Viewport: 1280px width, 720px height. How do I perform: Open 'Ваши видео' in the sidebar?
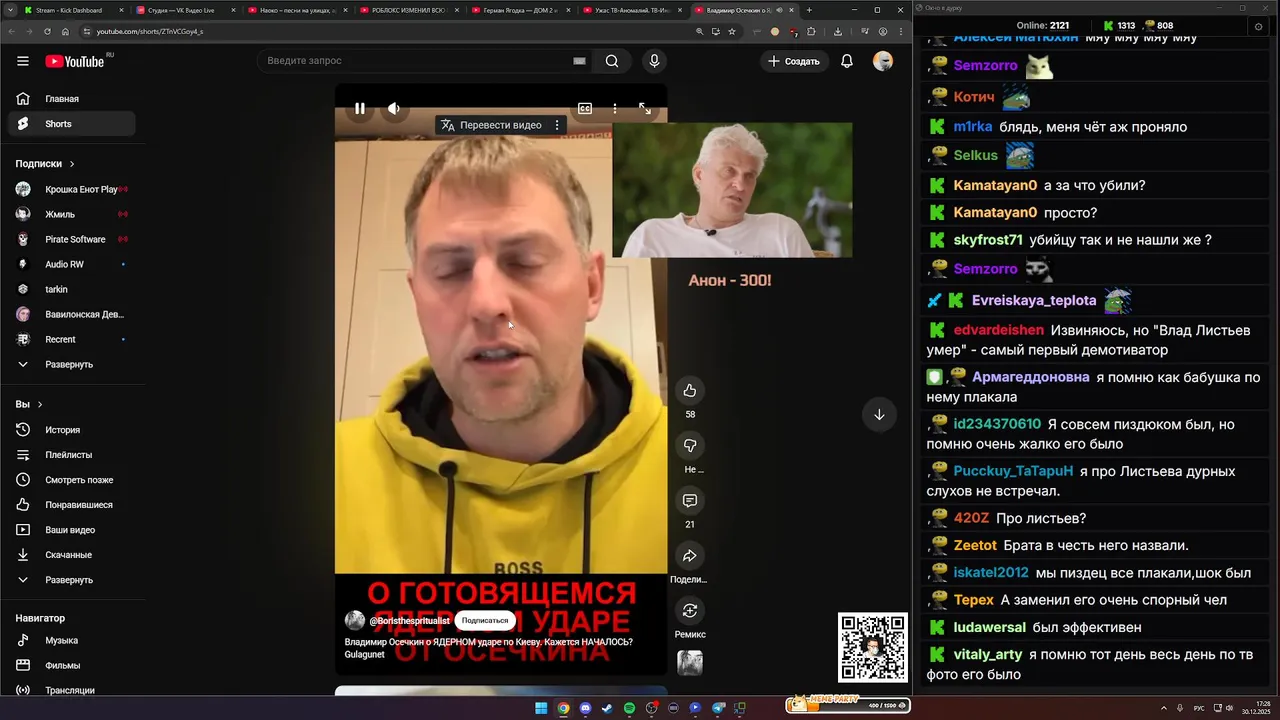point(72,530)
